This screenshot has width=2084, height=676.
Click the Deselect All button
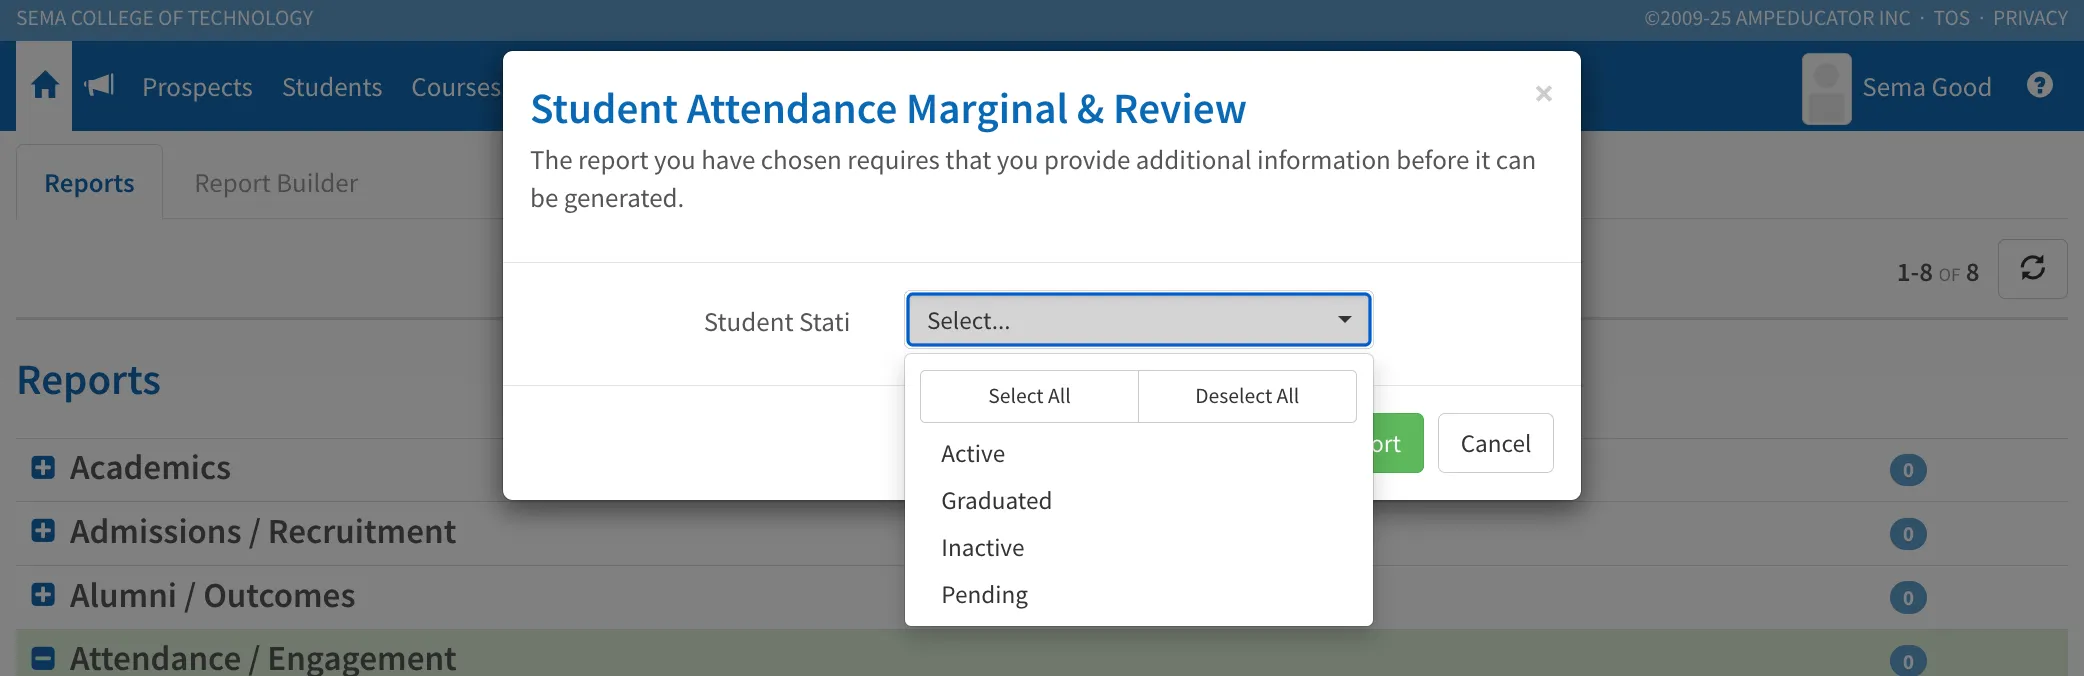coord(1247,396)
